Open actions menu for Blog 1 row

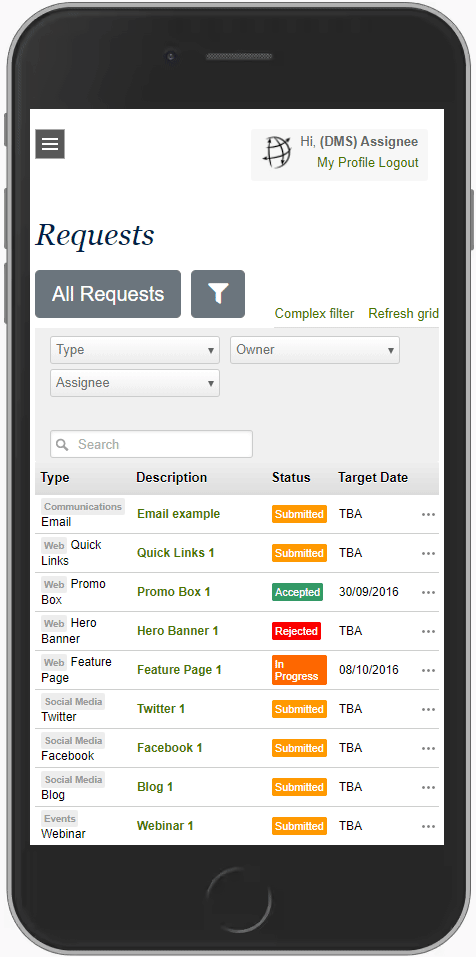click(428, 788)
